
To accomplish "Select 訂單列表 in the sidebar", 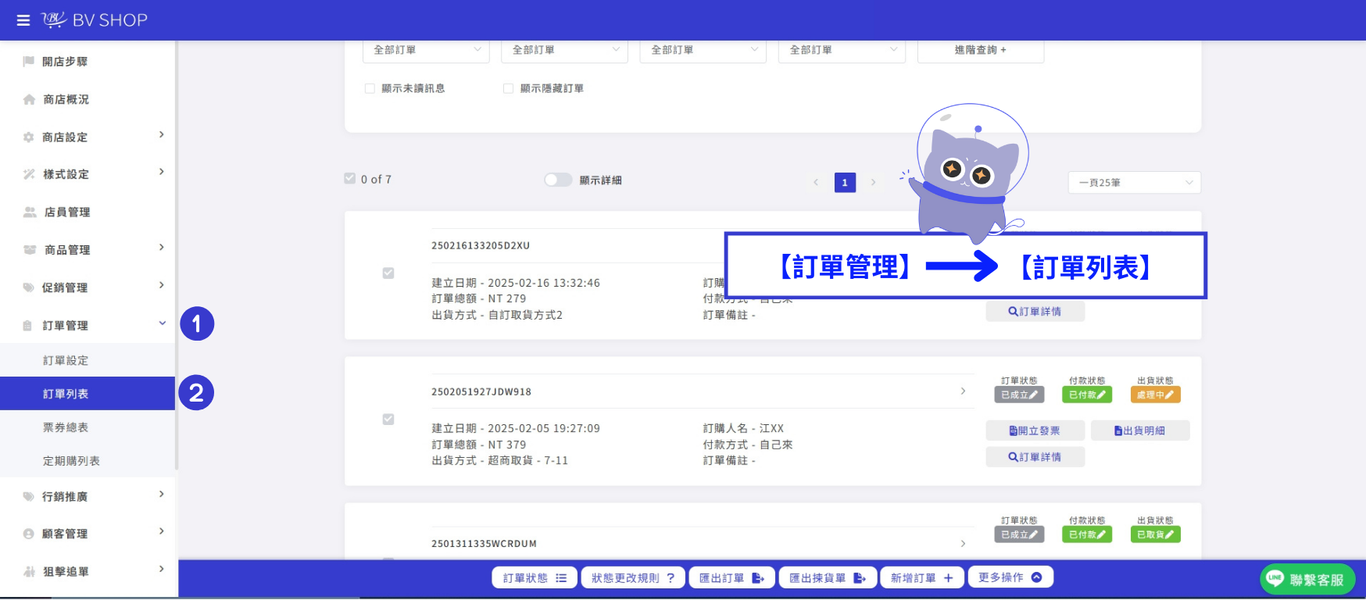I will click(x=87, y=394).
